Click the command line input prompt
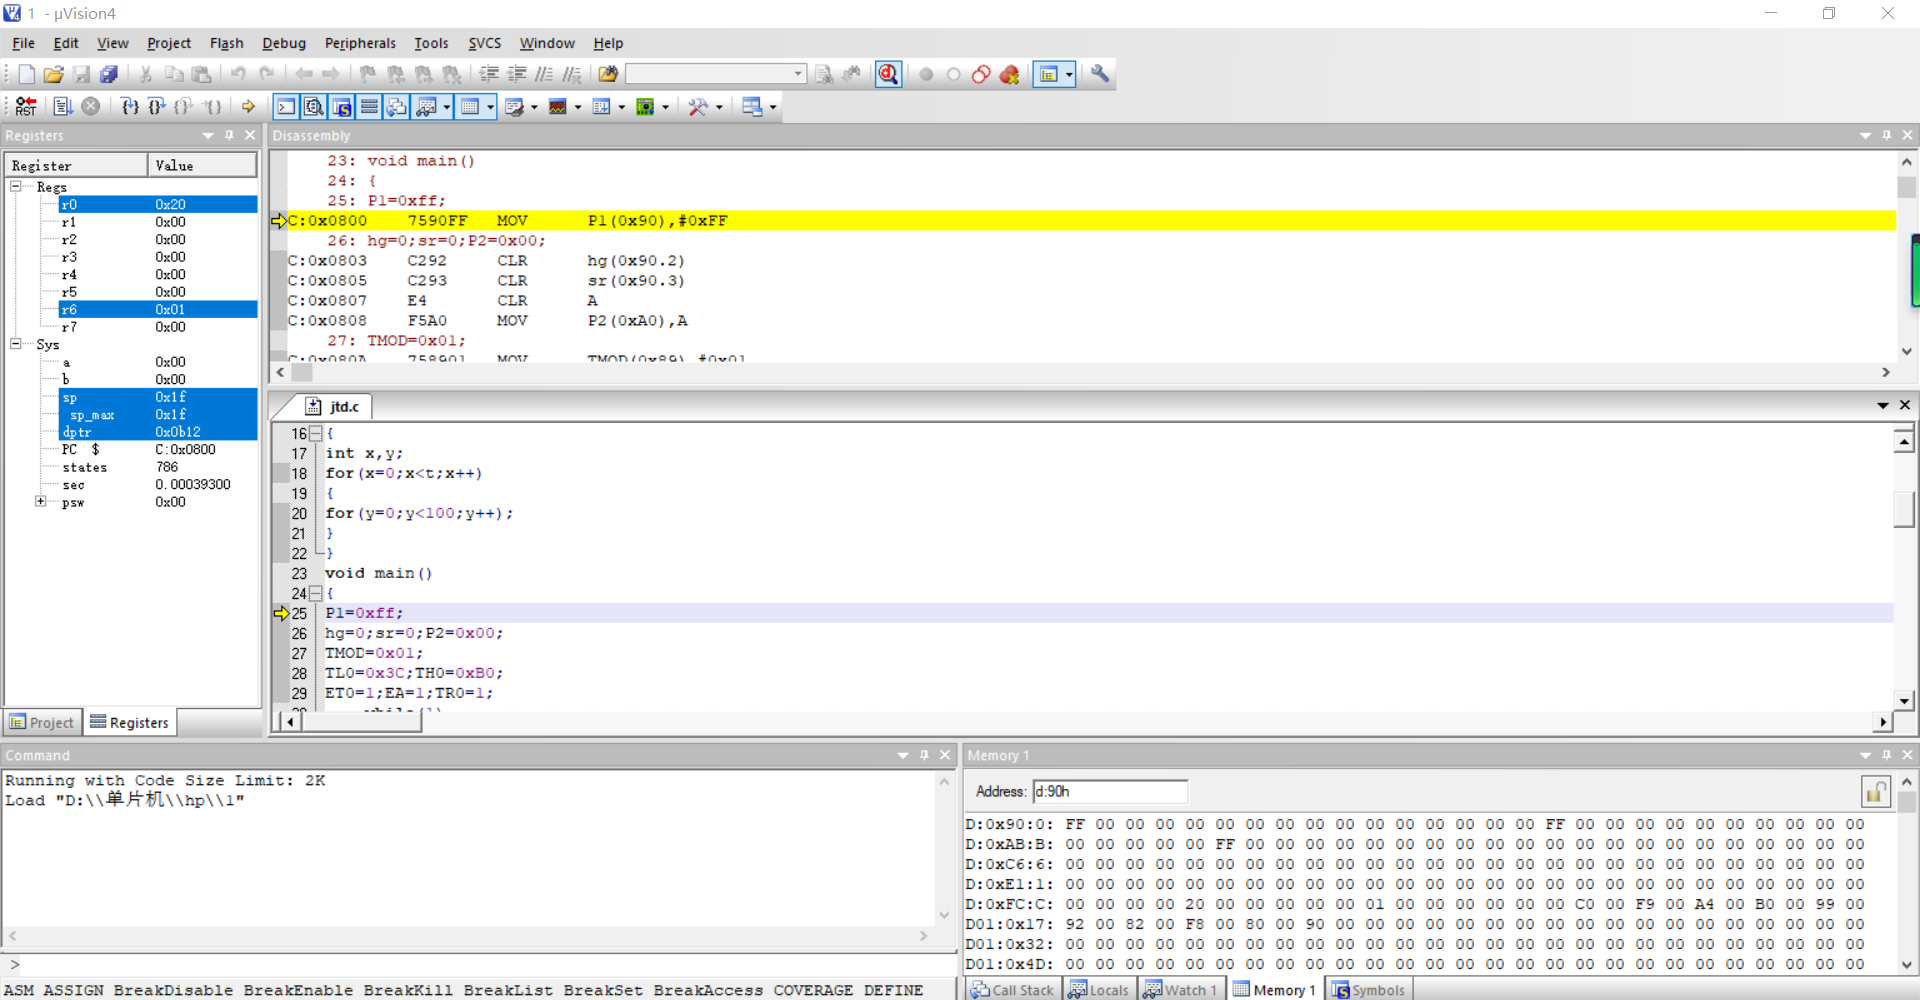The image size is (1920, 1000). click(x=480, y=964)
